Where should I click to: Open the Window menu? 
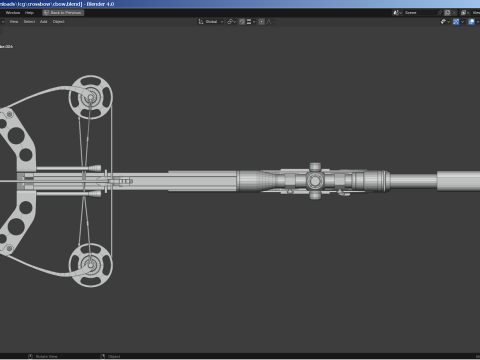pyautogui.click(x=13, y=13)
